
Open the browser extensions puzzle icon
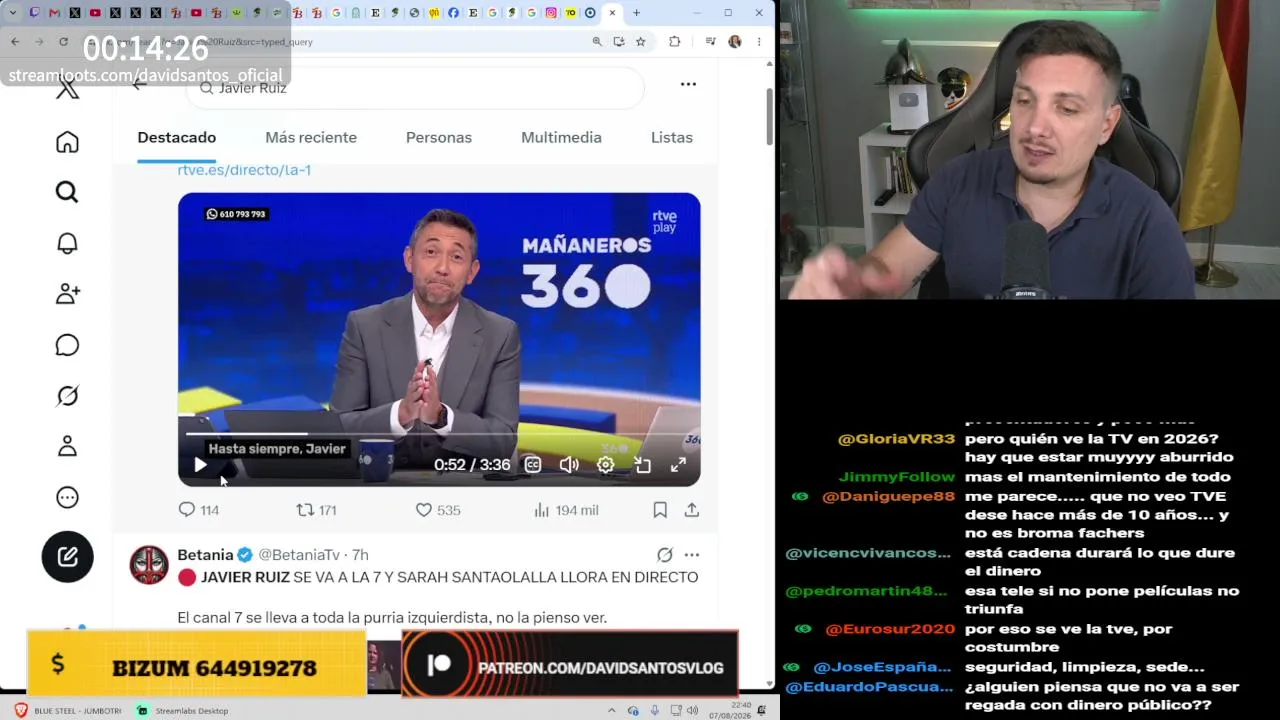(675, 42)
